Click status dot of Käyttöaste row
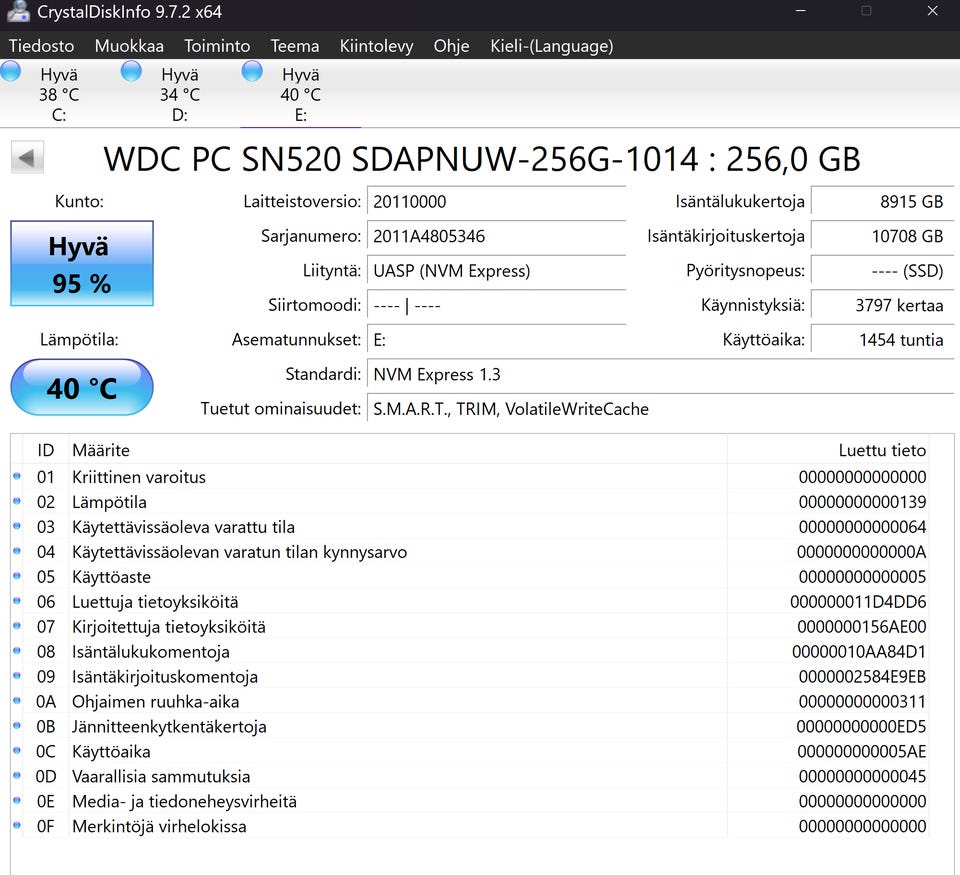The width and height of the screenshot is (960, 875). [17, 576]
